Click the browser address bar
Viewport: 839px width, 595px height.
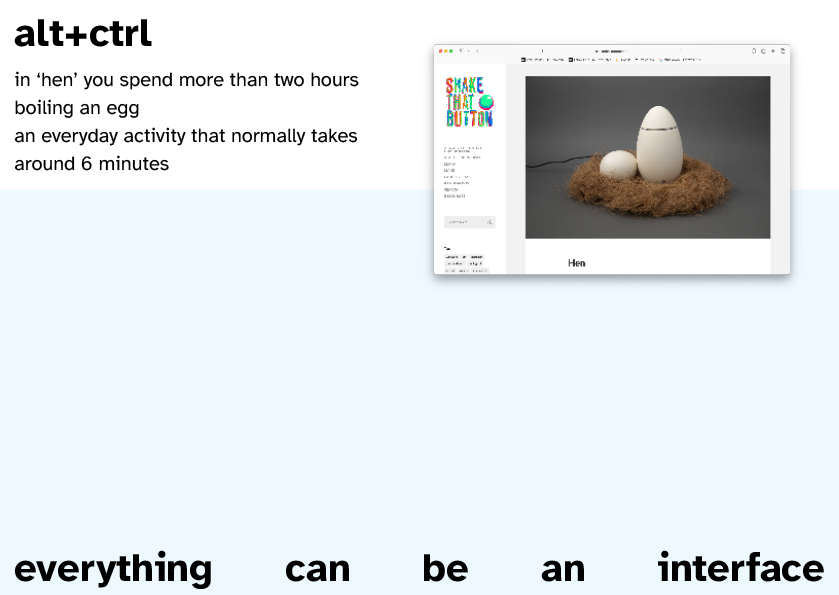(x=610, y=50)
